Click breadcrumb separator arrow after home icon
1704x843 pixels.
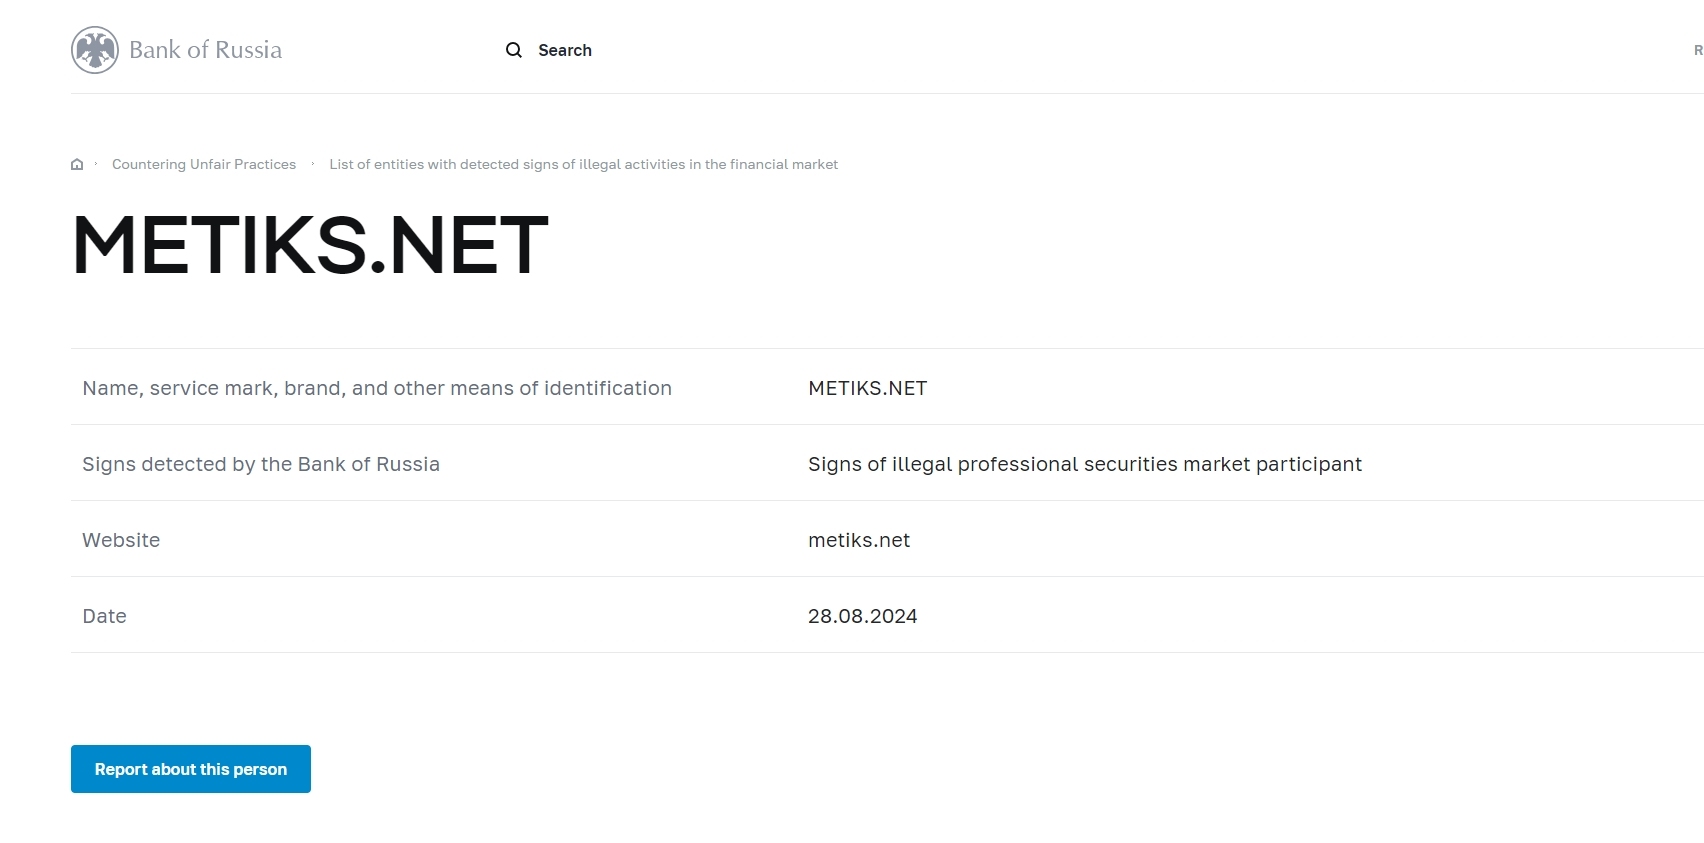click(x=96, y=164)
